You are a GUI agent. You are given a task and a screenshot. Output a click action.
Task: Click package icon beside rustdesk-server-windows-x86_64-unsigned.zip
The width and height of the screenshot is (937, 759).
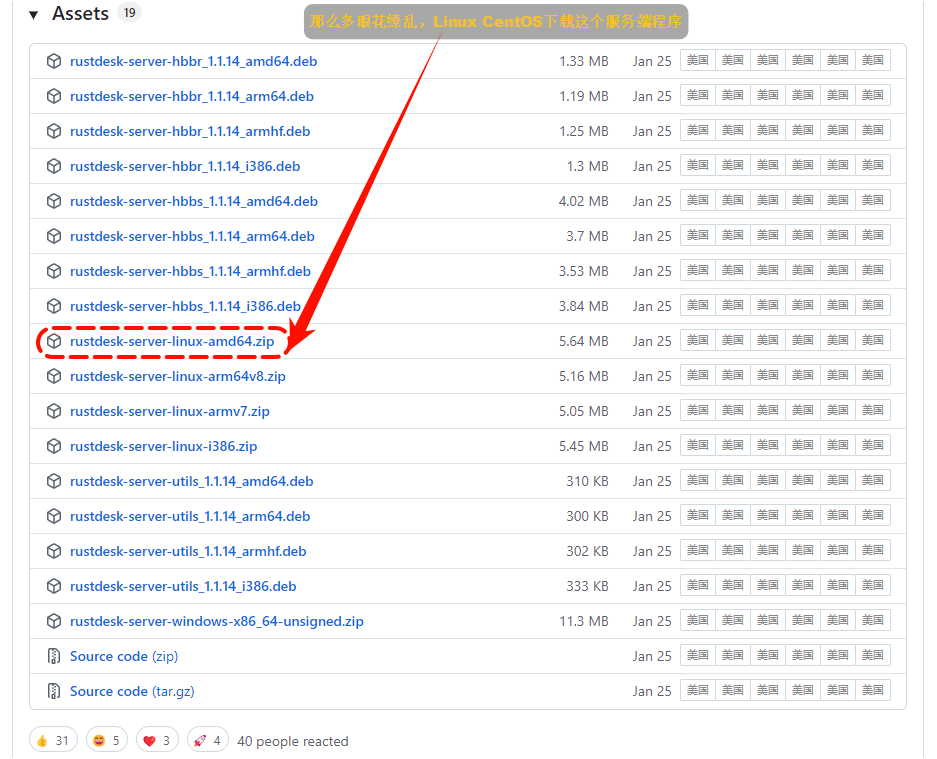click(x=54, y=621)
